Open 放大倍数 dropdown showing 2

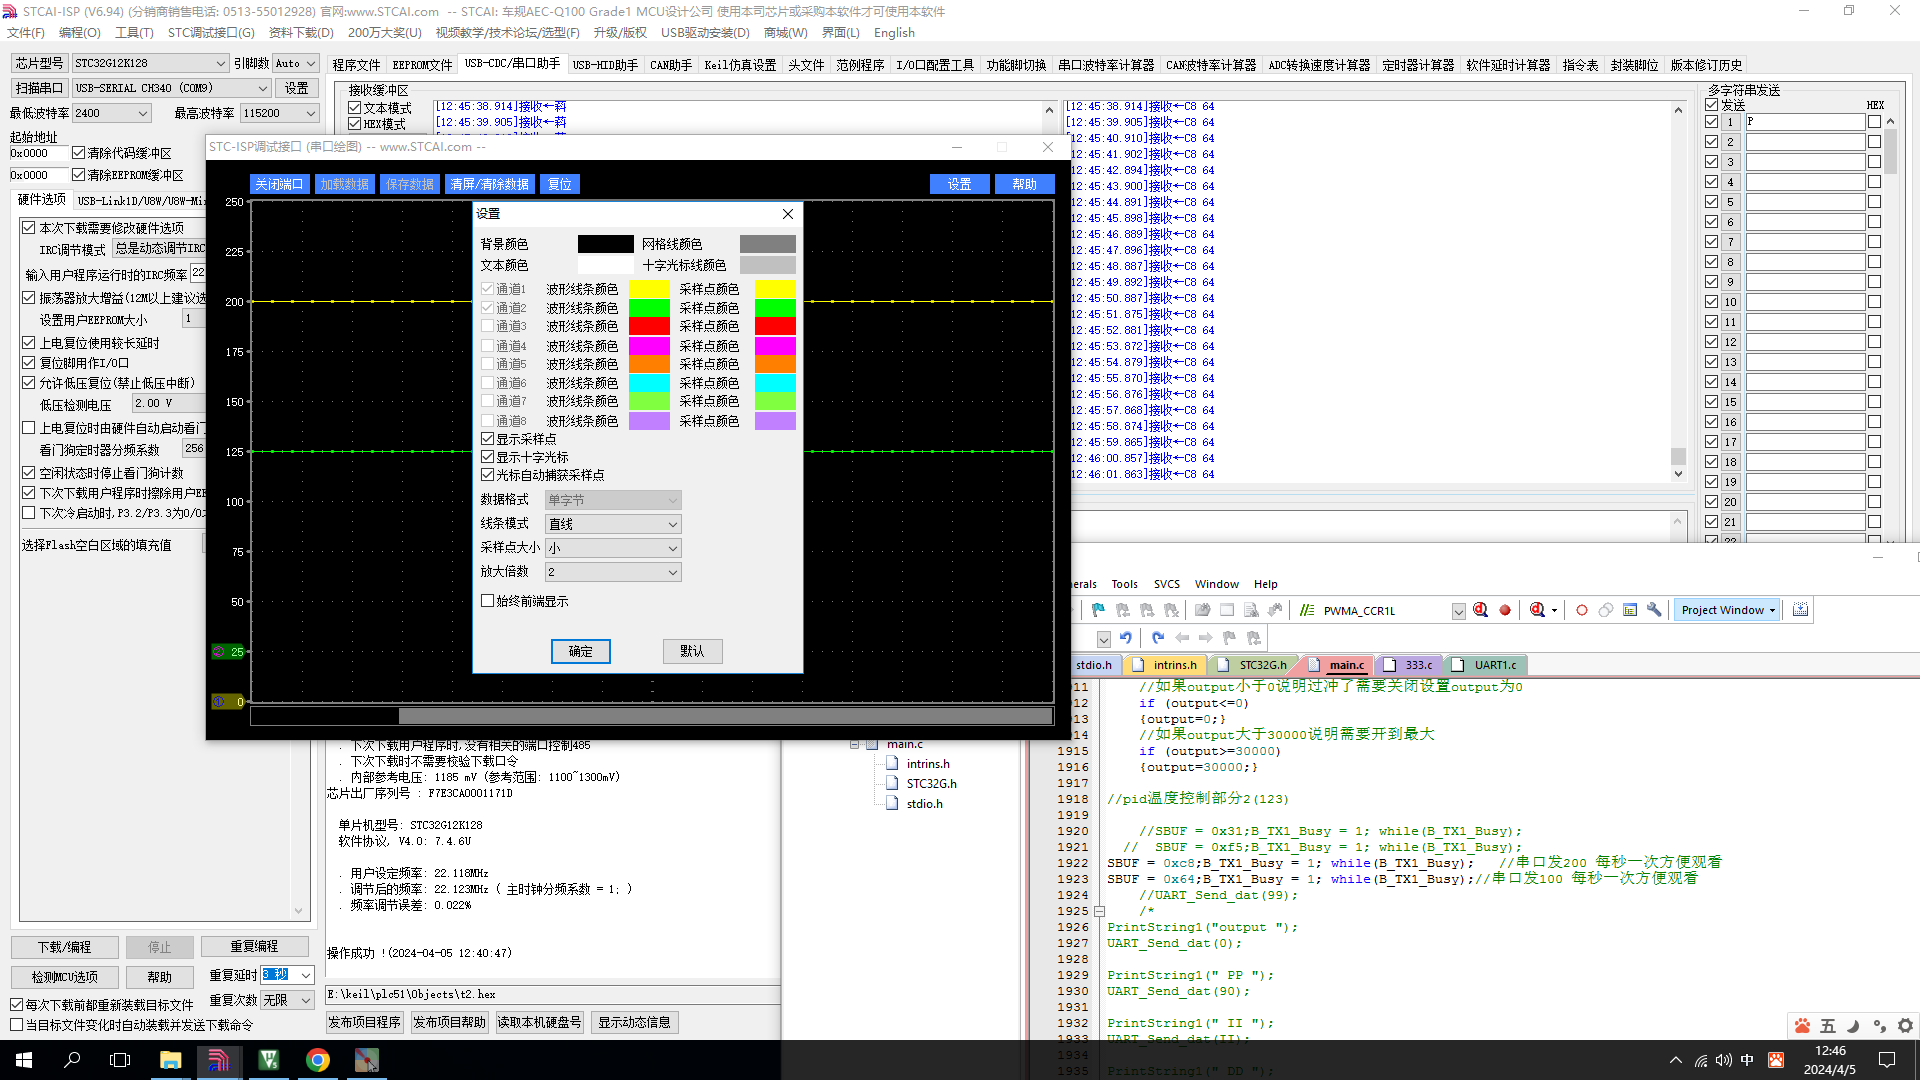tap(613, 572)
